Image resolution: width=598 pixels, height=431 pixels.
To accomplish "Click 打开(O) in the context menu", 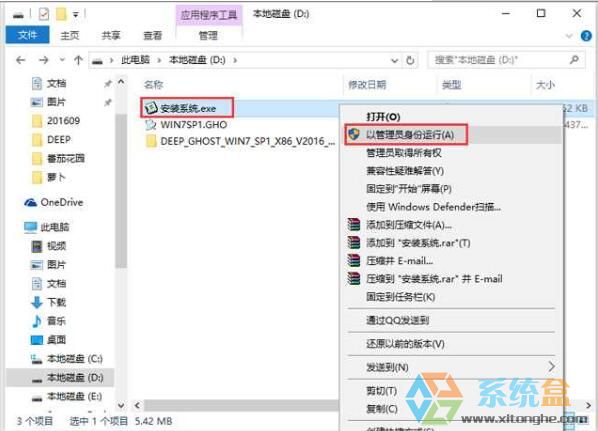I will (x=383, y=117).
